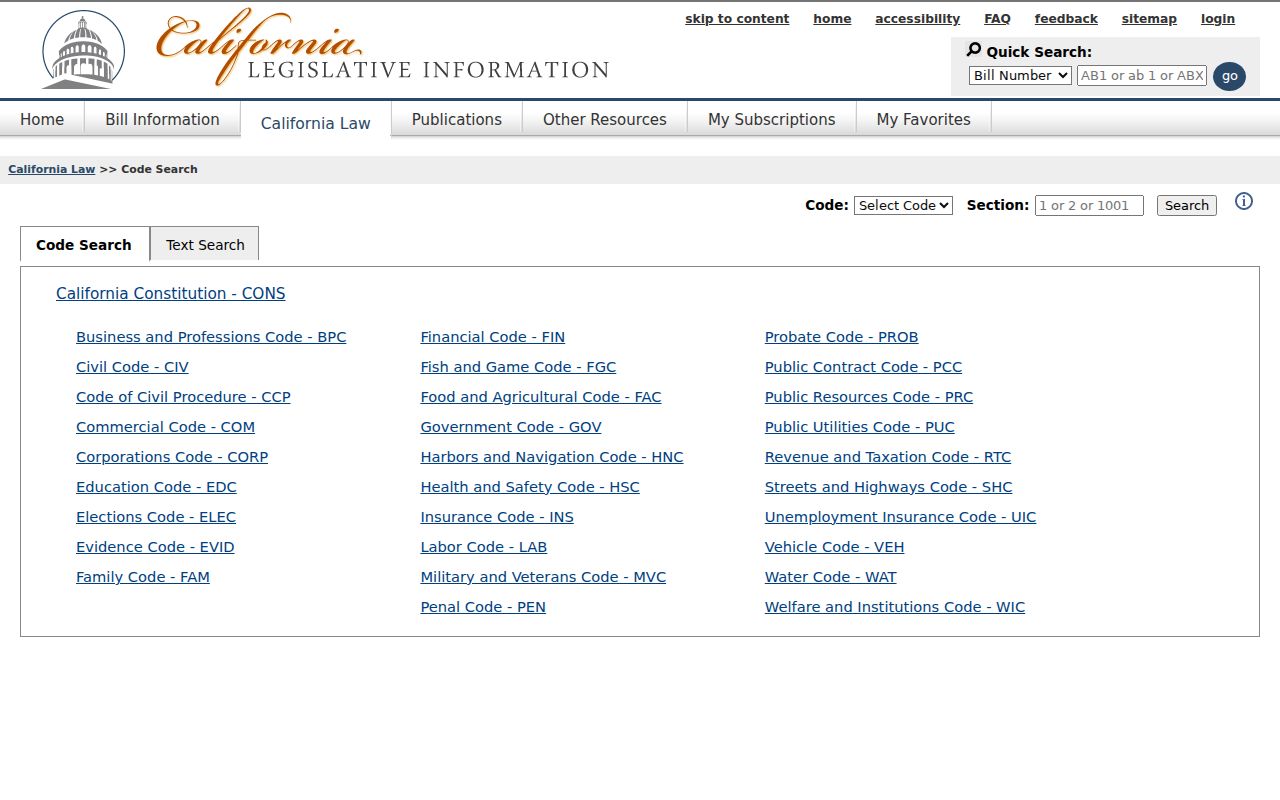Open Business and Professions Code - BPC
This screenshot has height=800, width=1280.
click(x=211, y=337)
